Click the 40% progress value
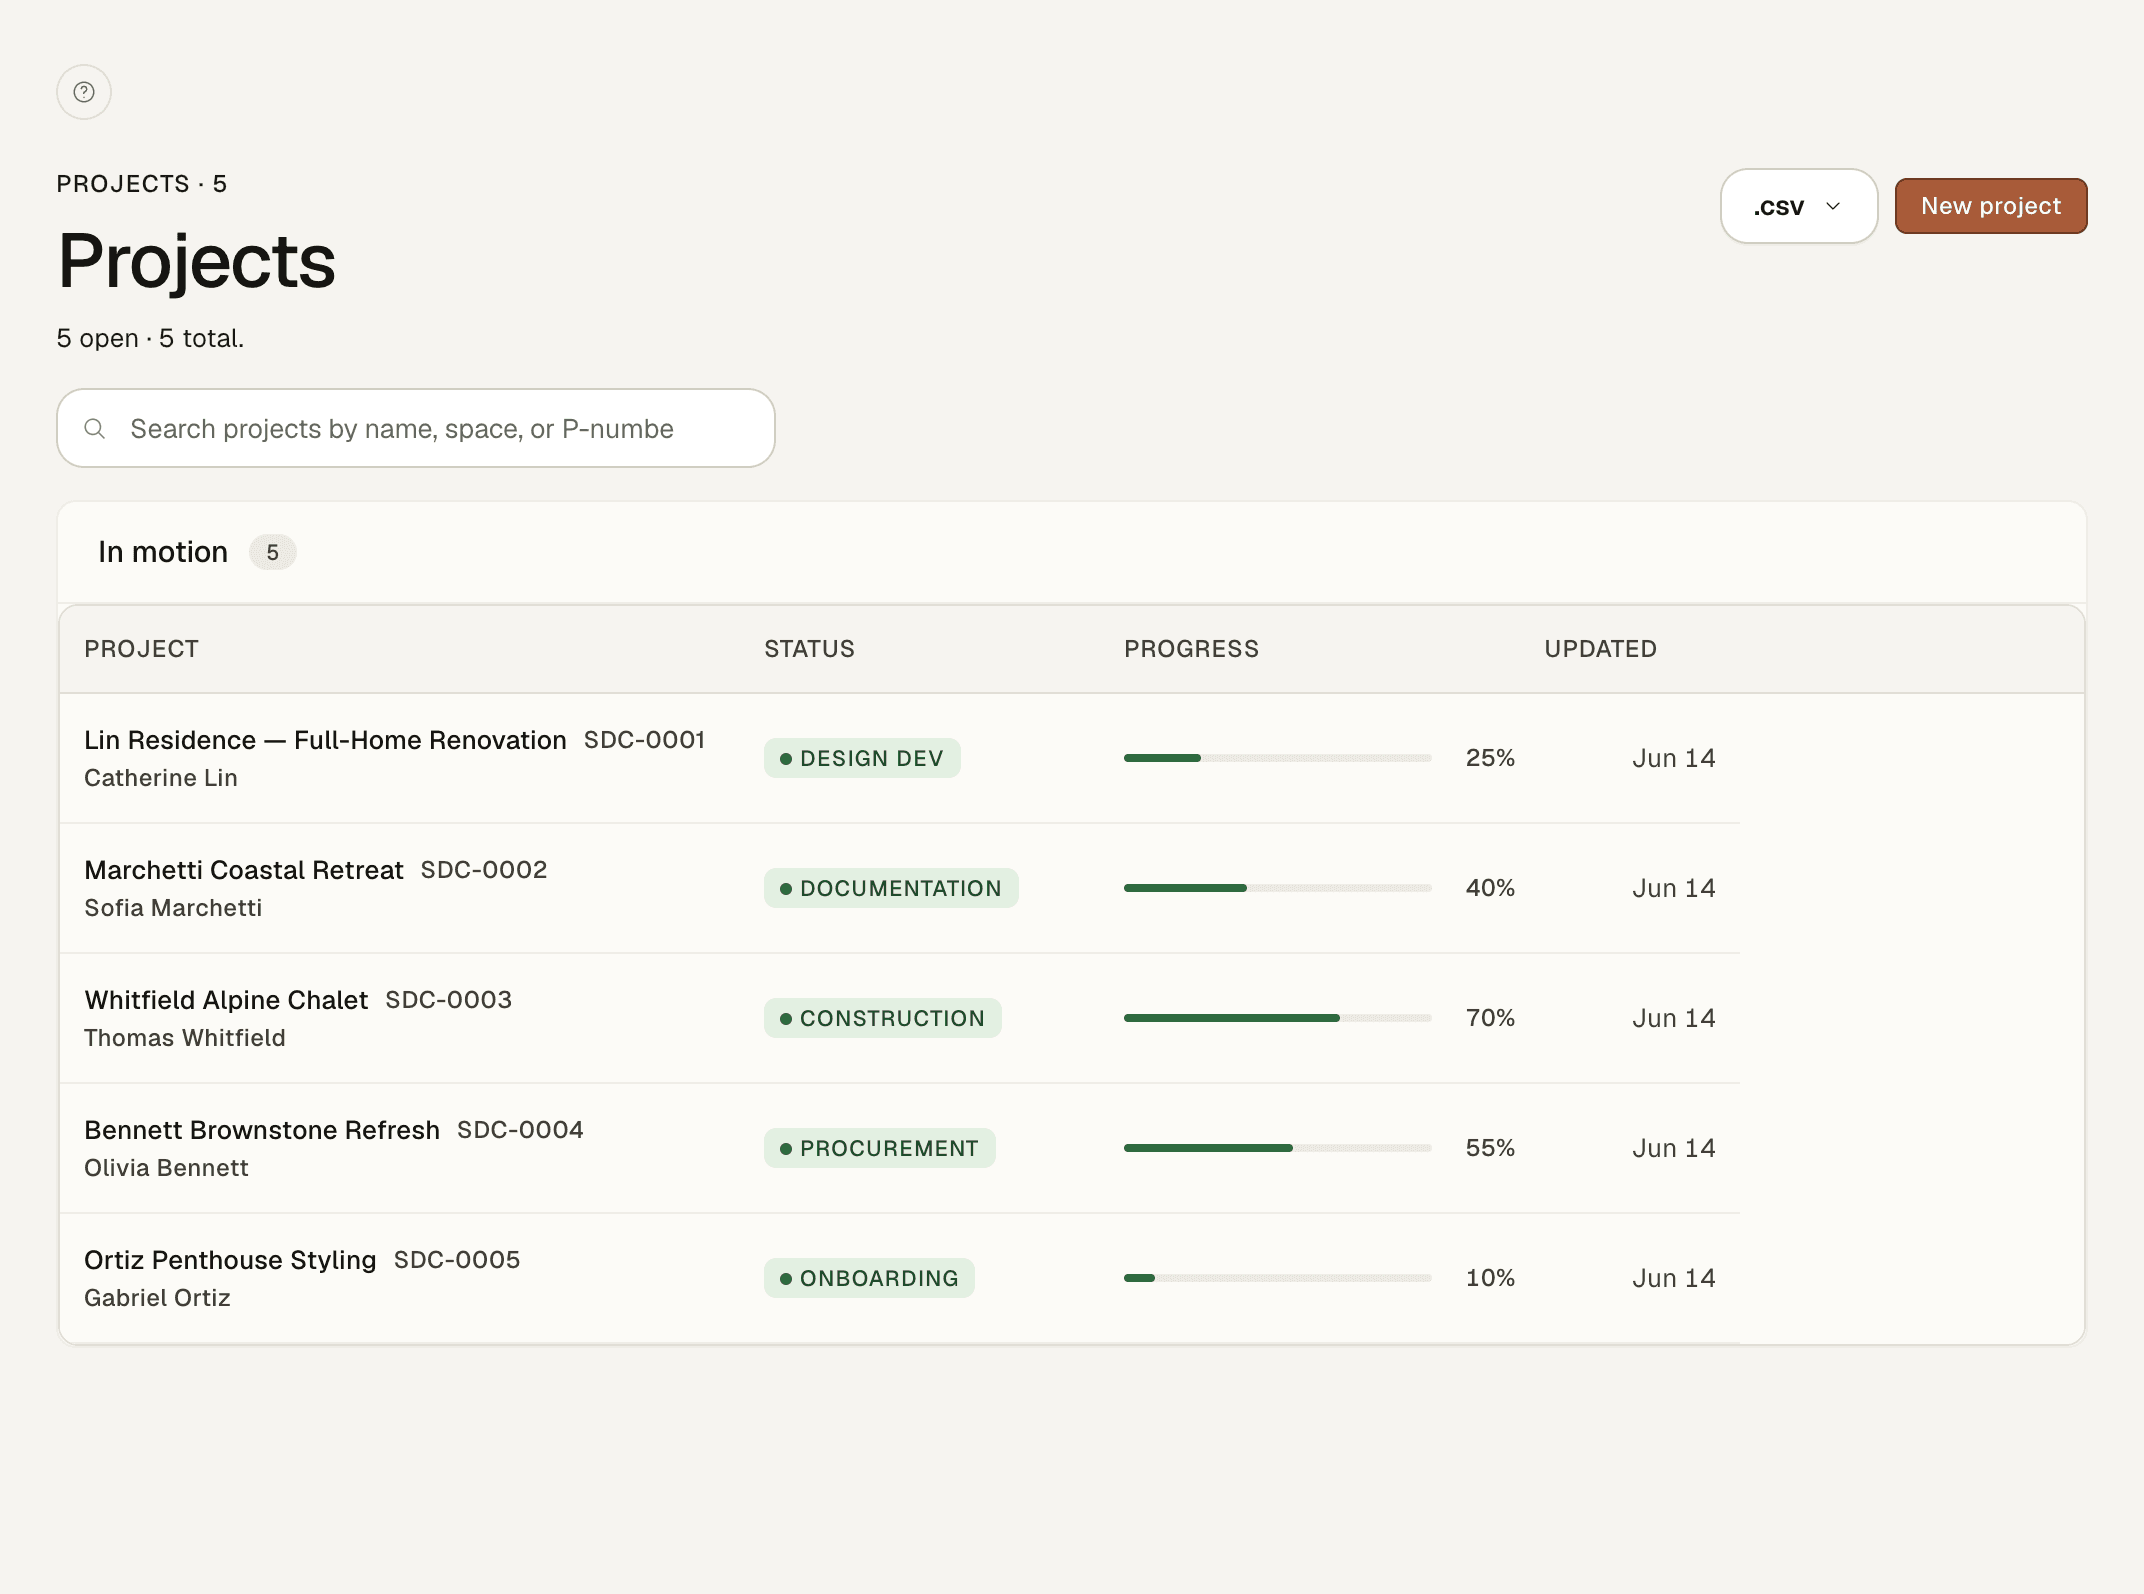 pos(1490,888)
